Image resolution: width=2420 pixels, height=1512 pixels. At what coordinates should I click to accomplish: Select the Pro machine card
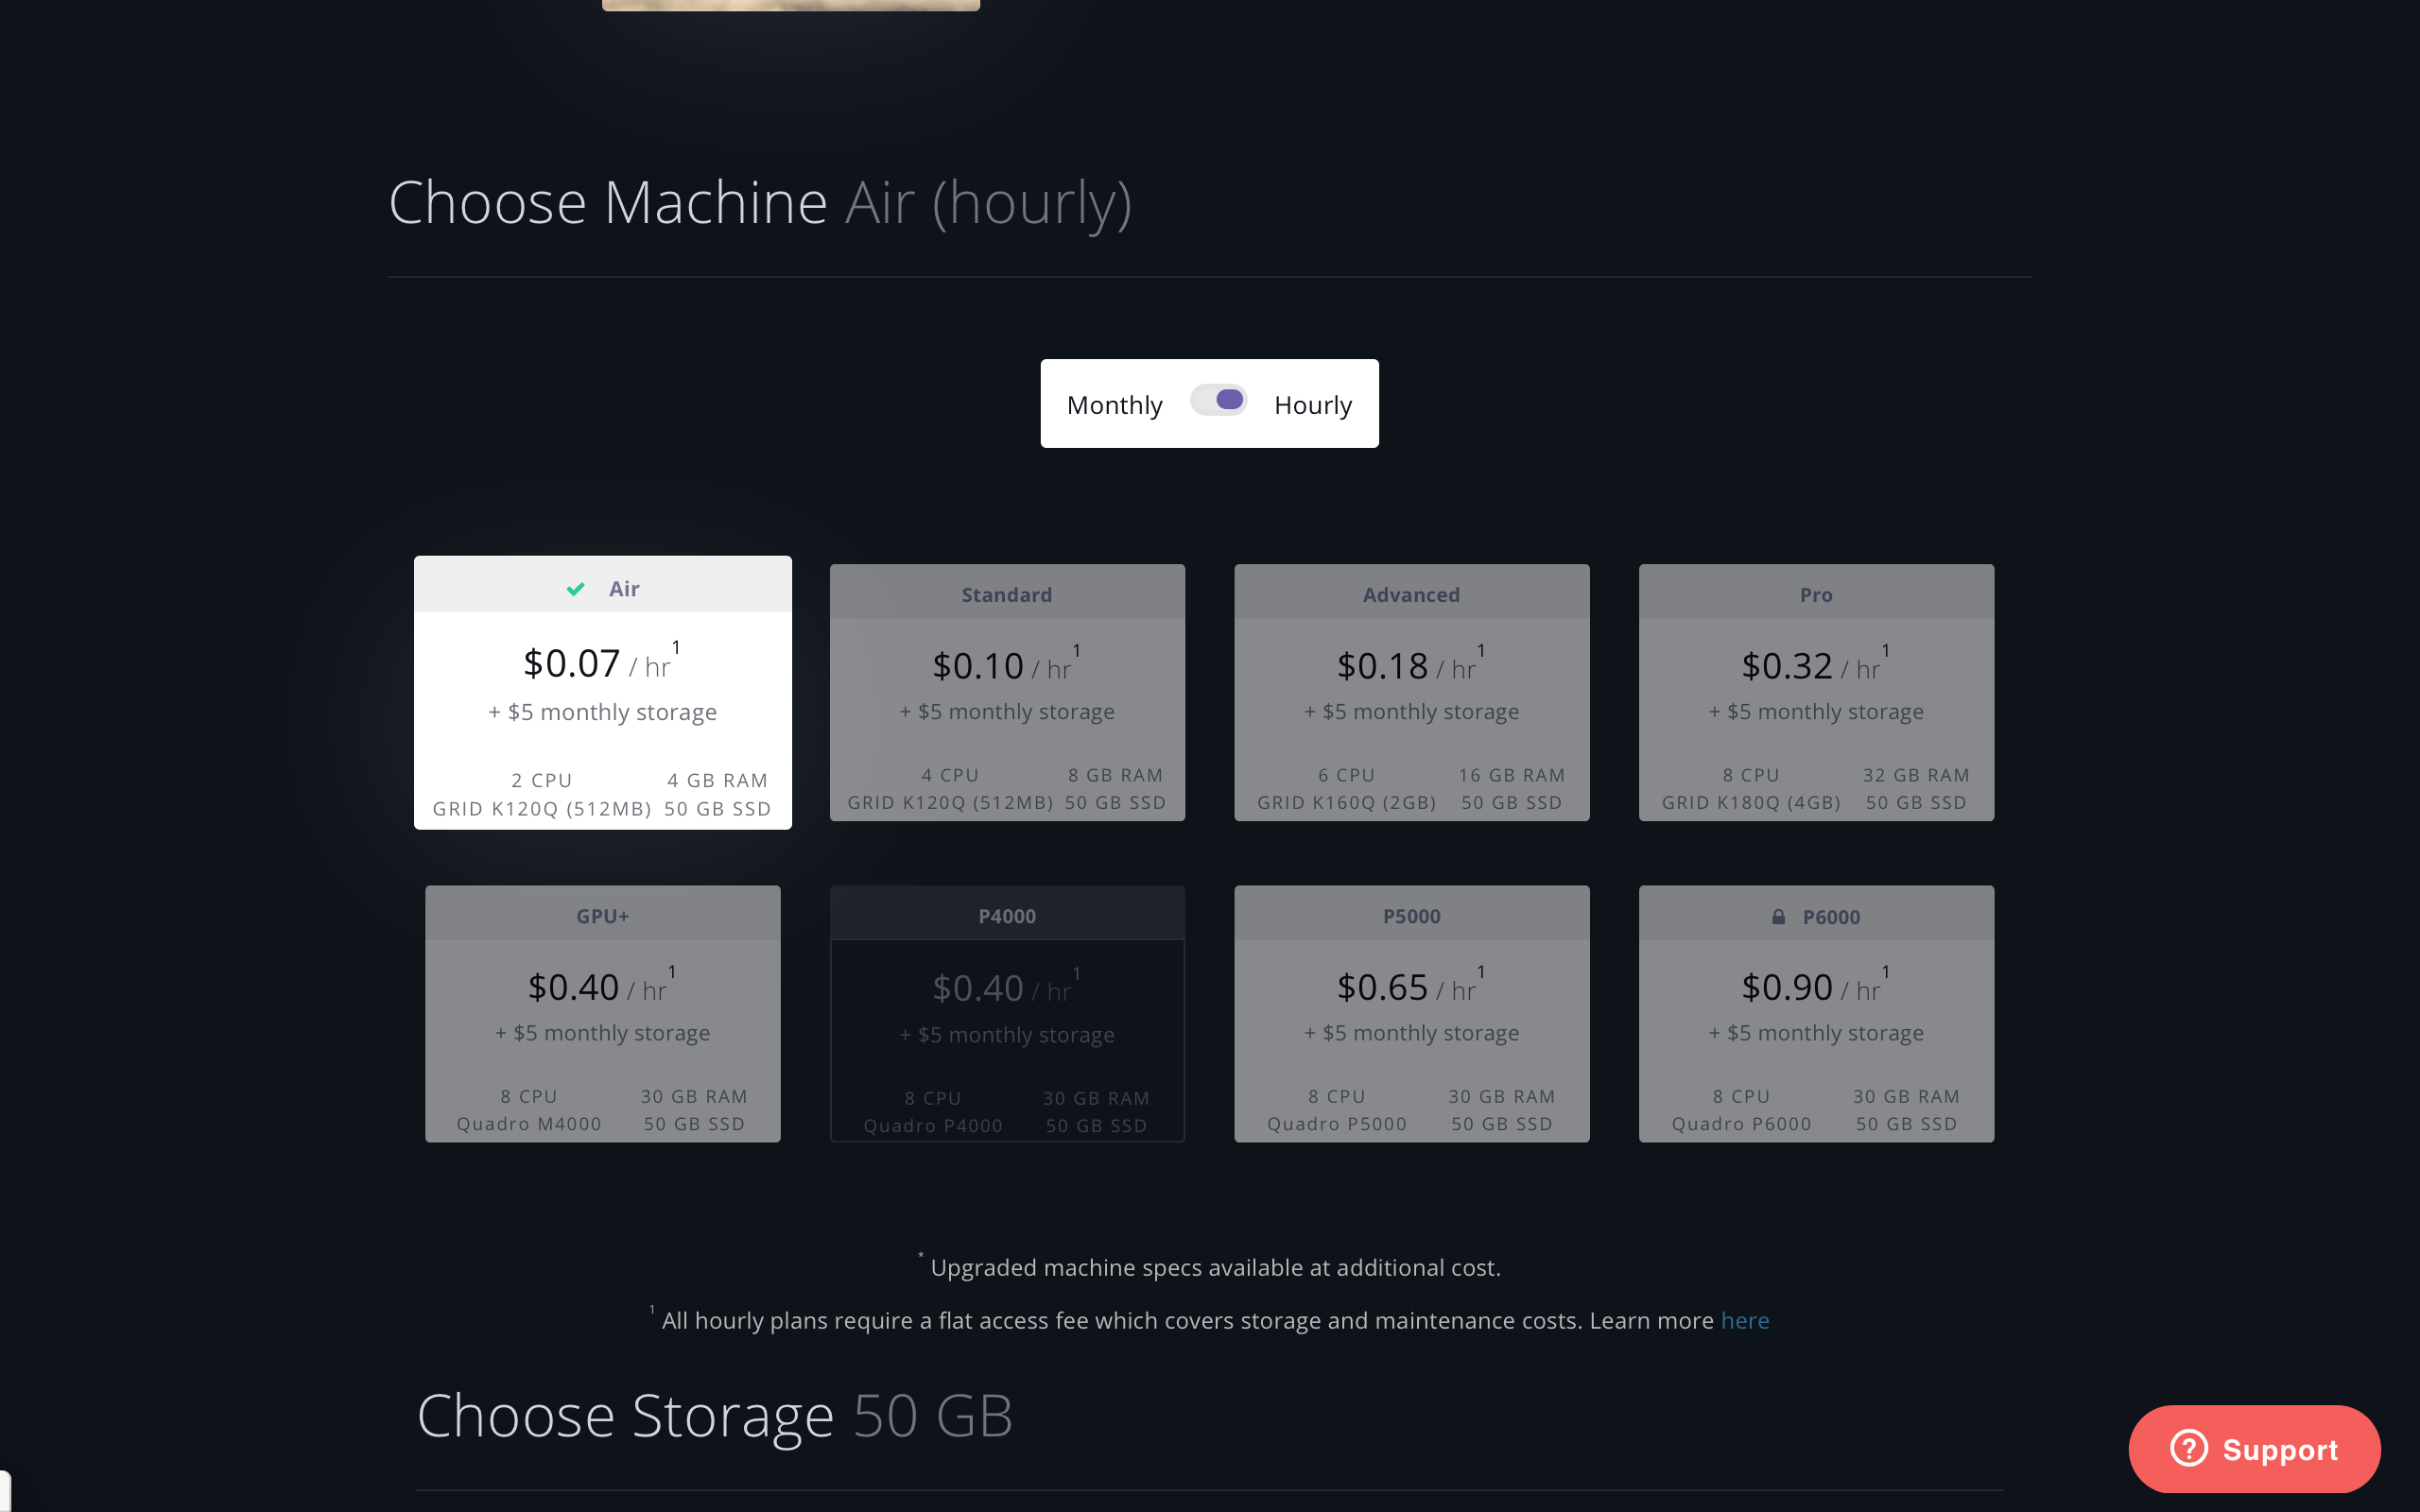point(1816,692)
